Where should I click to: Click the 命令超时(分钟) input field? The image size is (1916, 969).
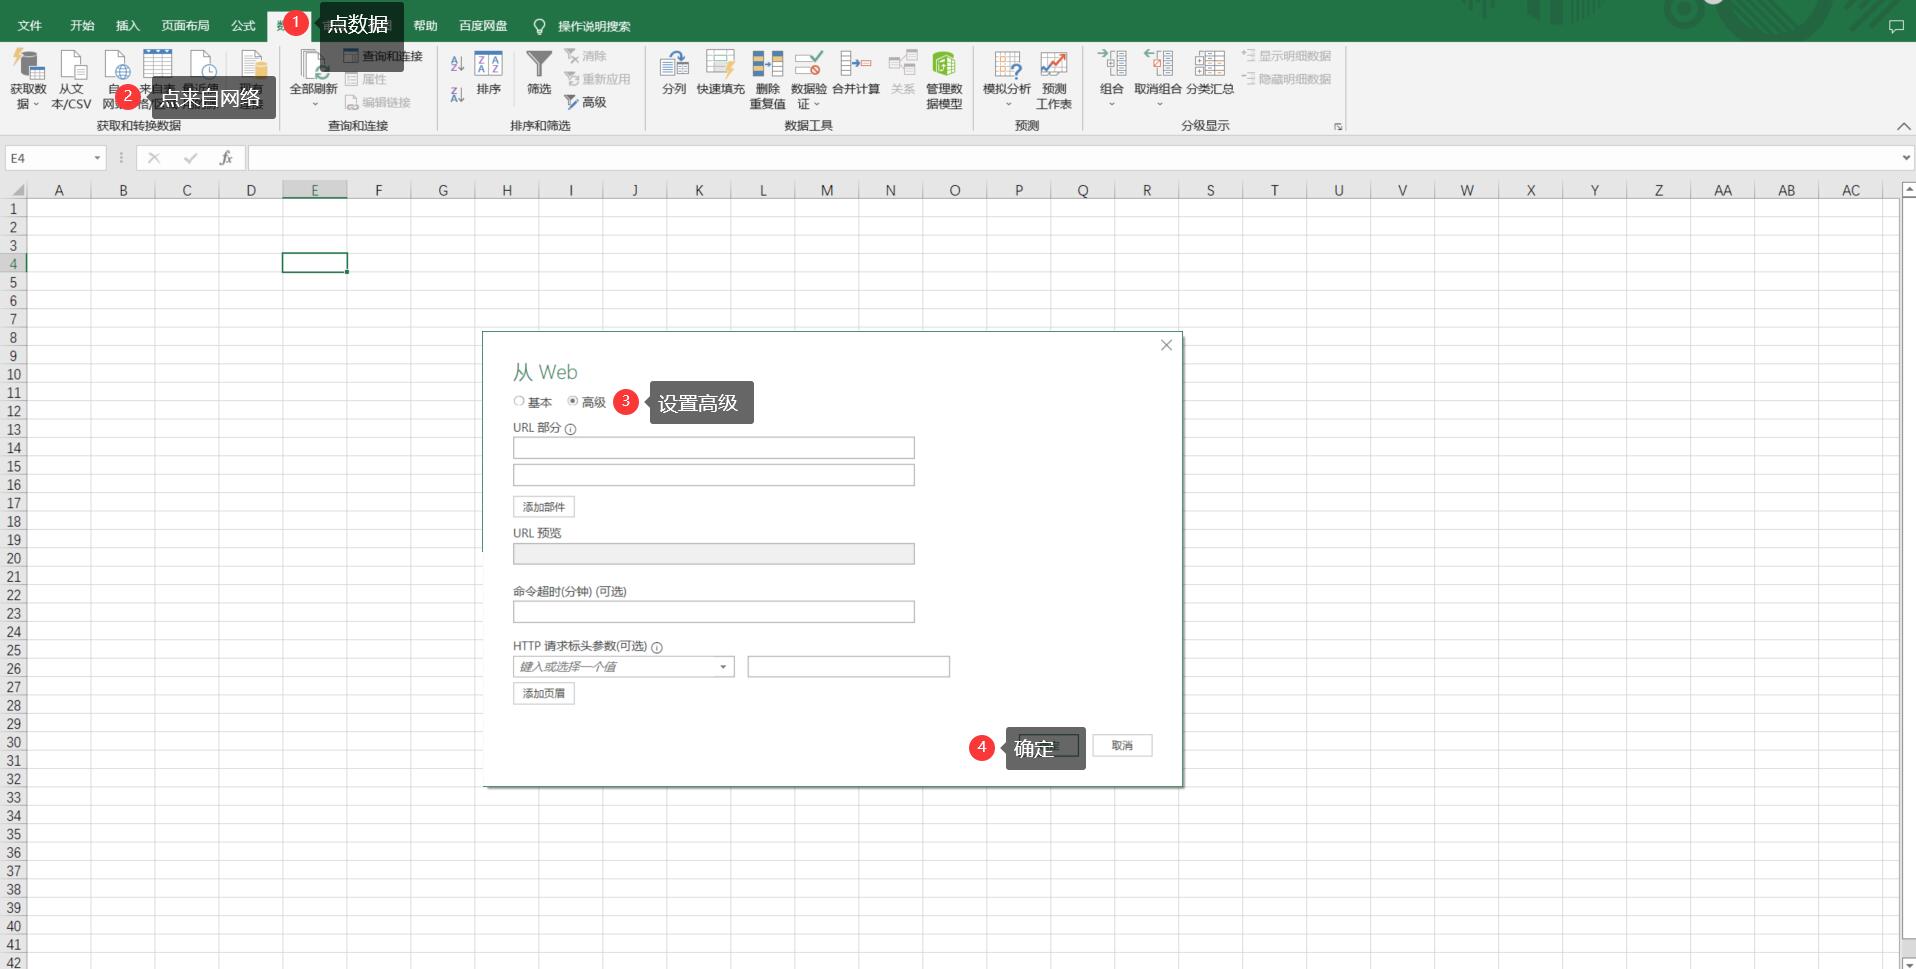click(714, 611)
